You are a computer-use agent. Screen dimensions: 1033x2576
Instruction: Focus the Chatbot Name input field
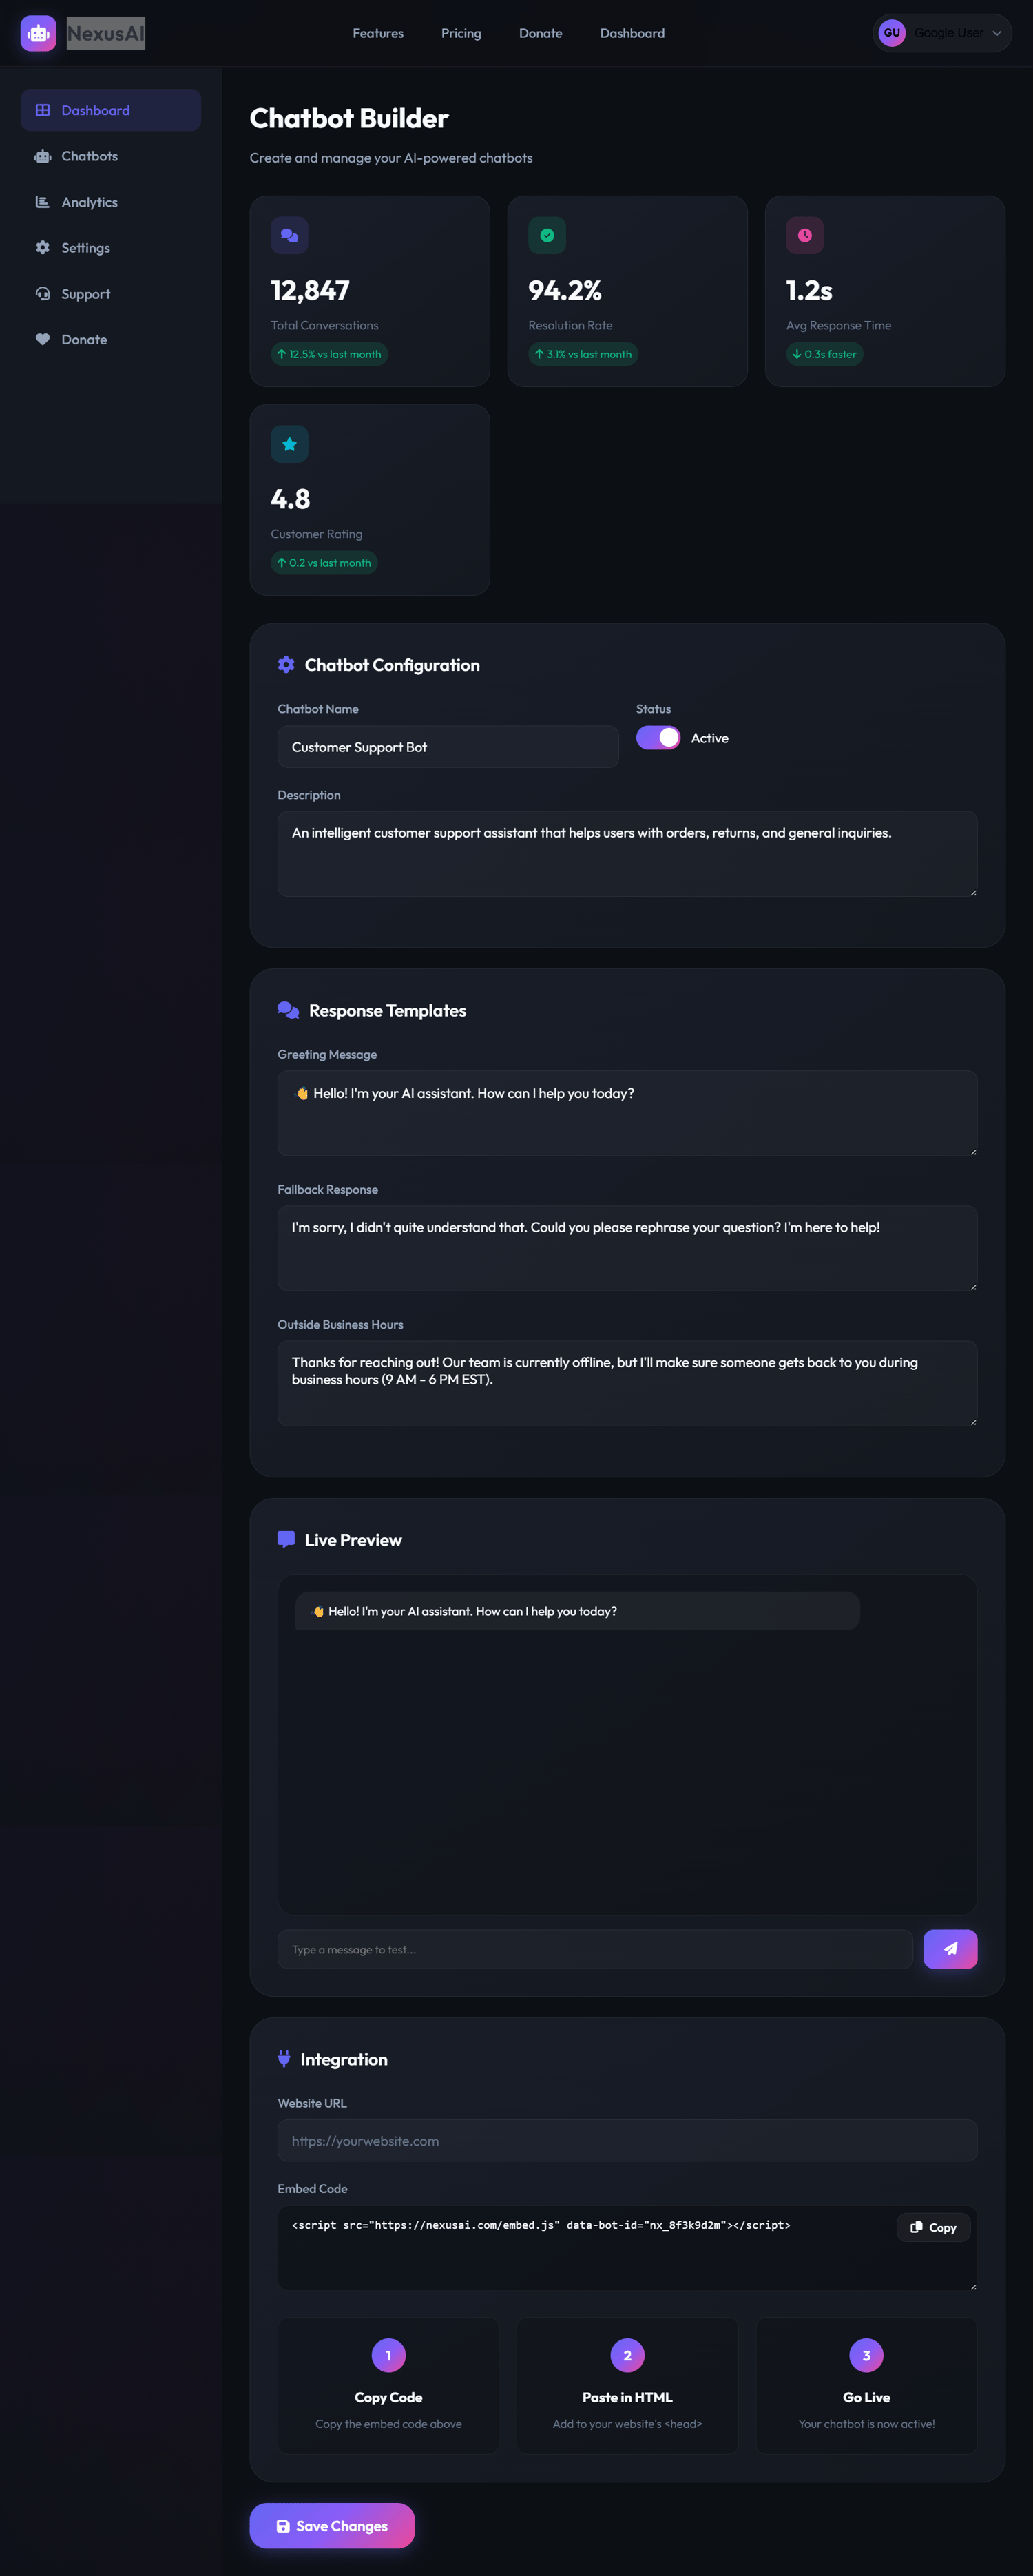click(x=448, y=747)
